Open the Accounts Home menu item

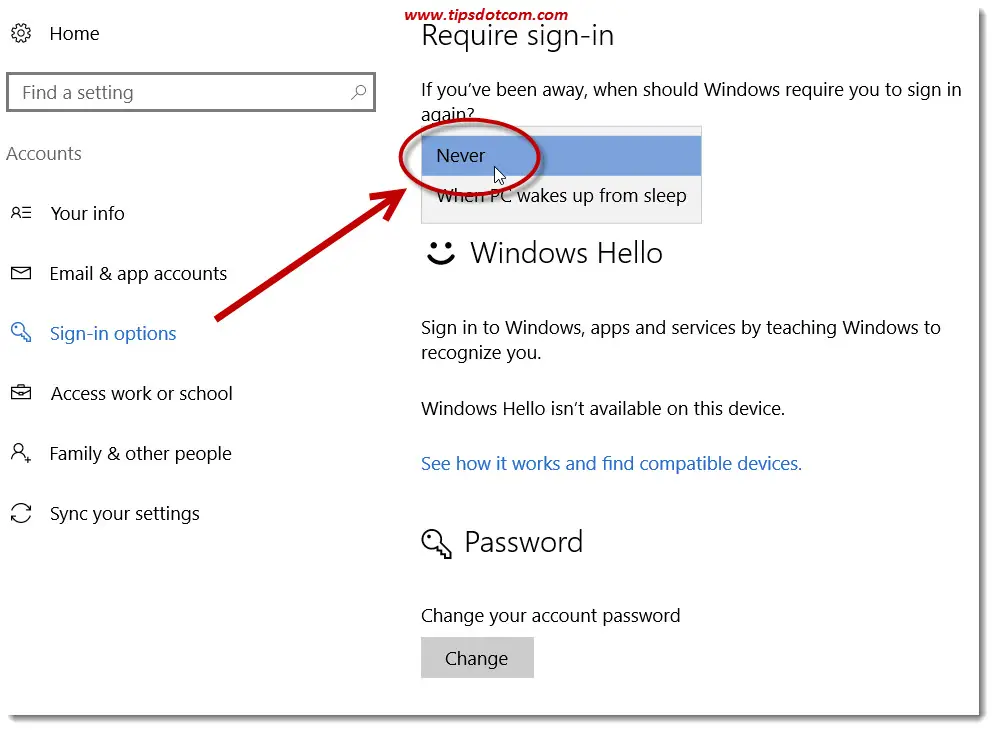pyautogui.click(x=73, y=33)
